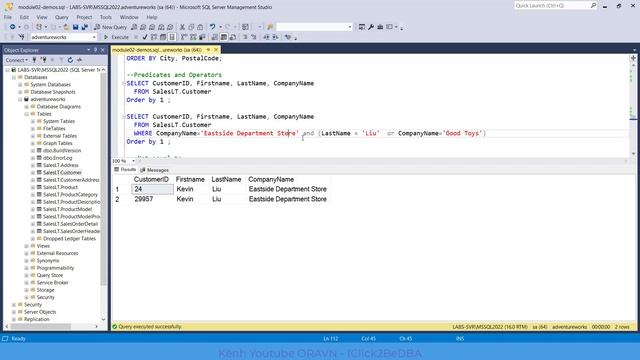Click the Quick Launch search magnifier icon
The image size is (640, 360).
[x=593, y=5]
